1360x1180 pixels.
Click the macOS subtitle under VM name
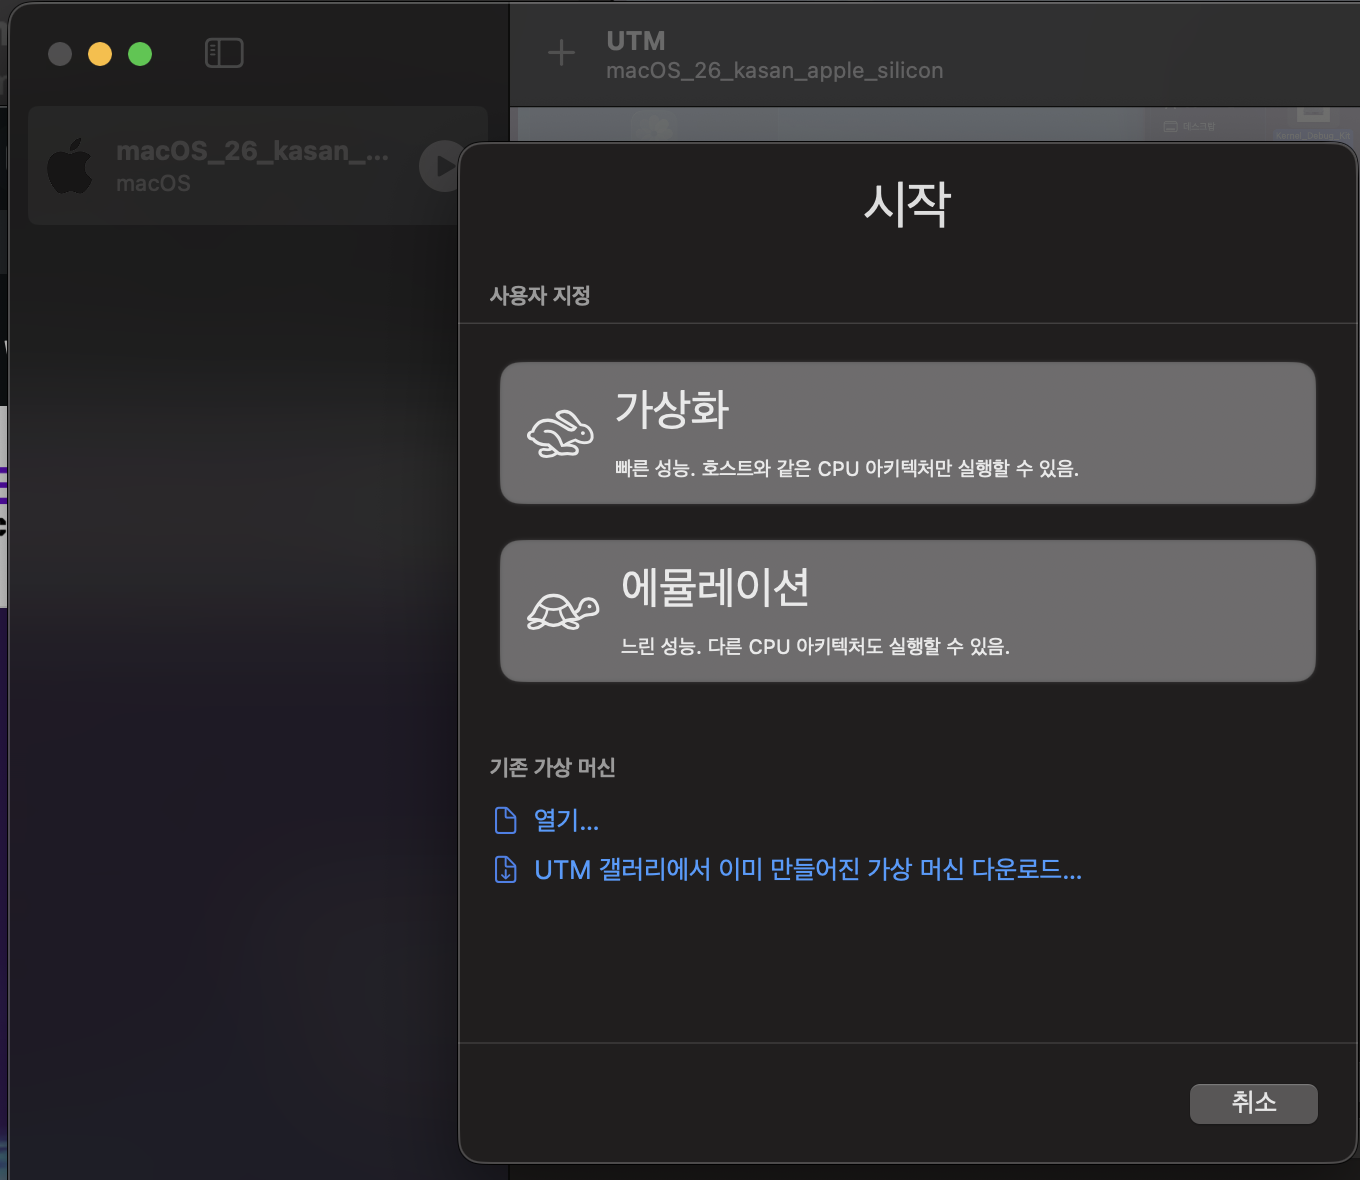pyautogui.click(x=153, y=184)
